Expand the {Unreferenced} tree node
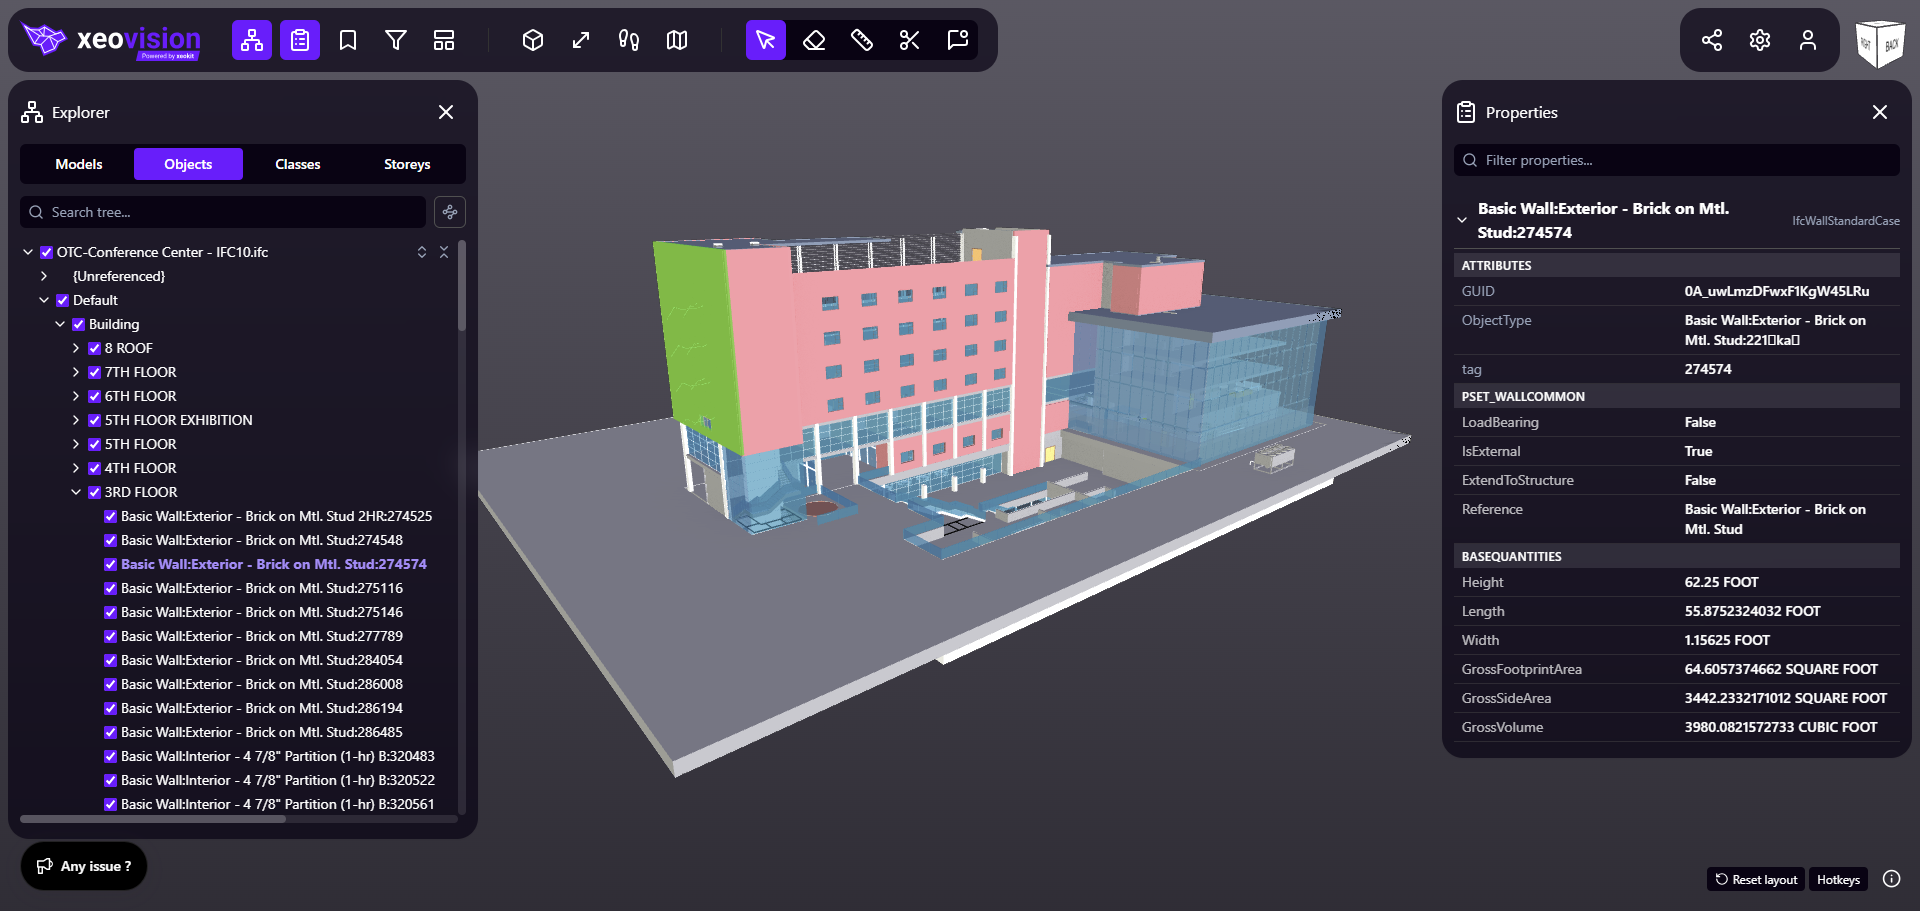This screenshot has width=1920, height=911. pyautogui.click(x=44, y=276)
